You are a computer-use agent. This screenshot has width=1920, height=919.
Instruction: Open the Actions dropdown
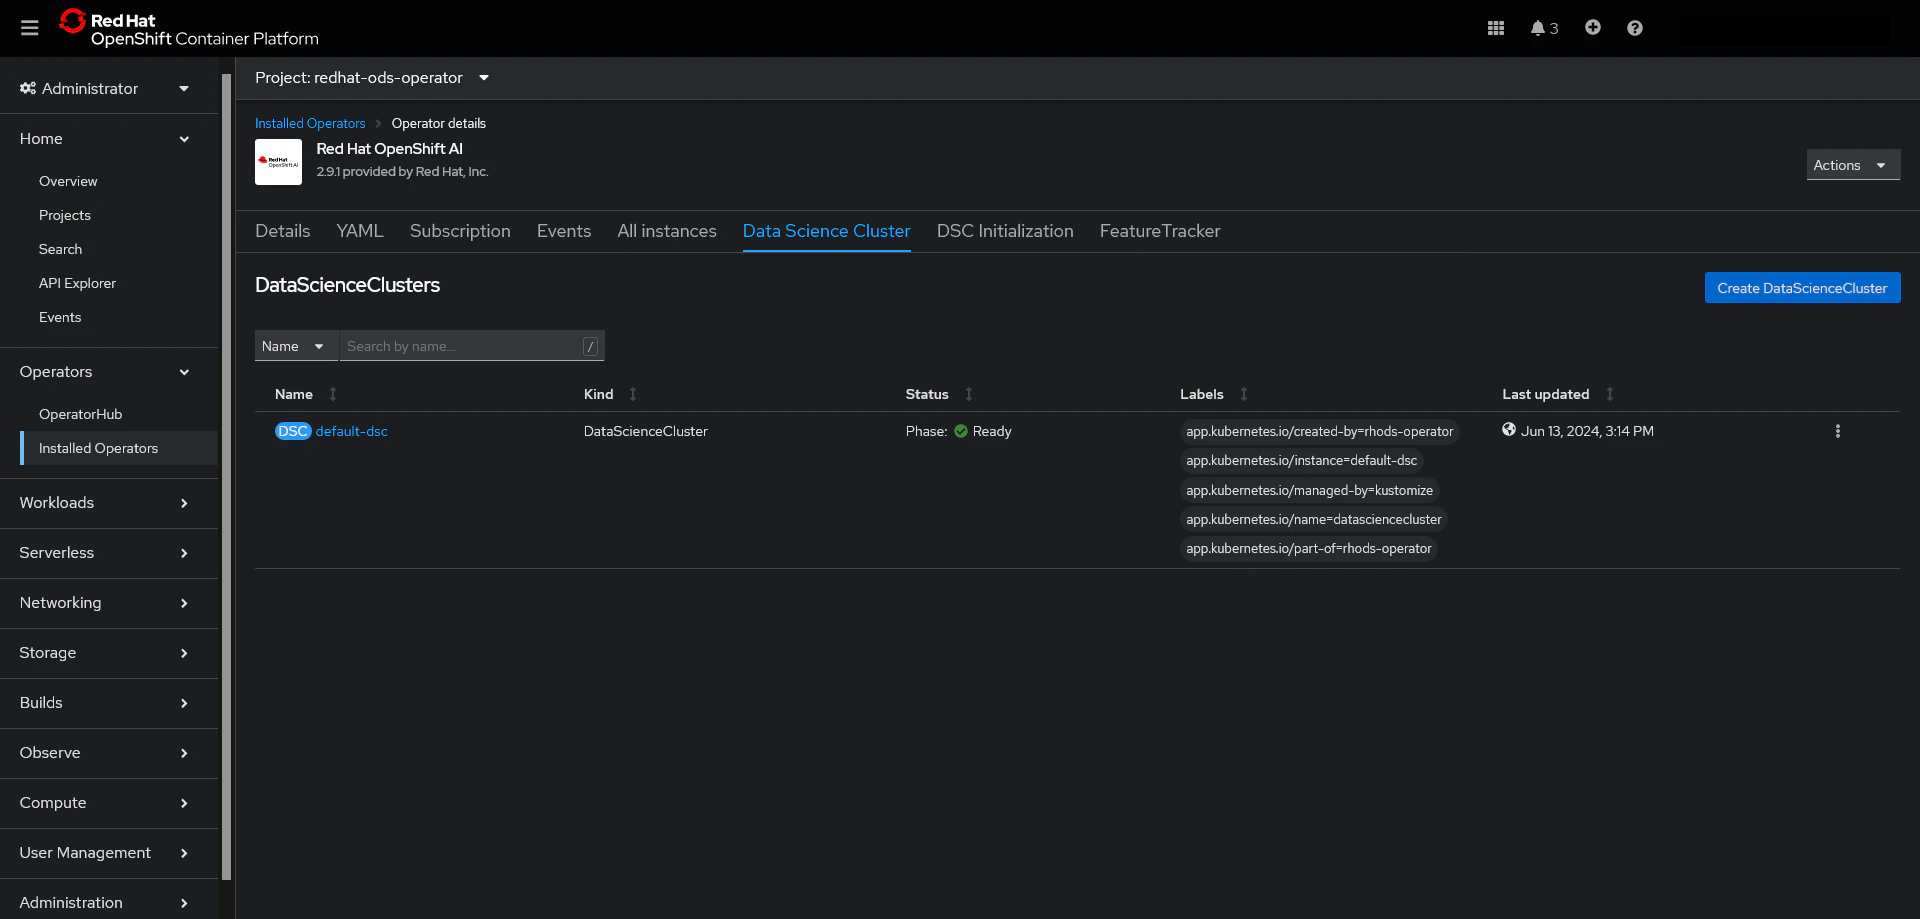[x=1853, y=165]
